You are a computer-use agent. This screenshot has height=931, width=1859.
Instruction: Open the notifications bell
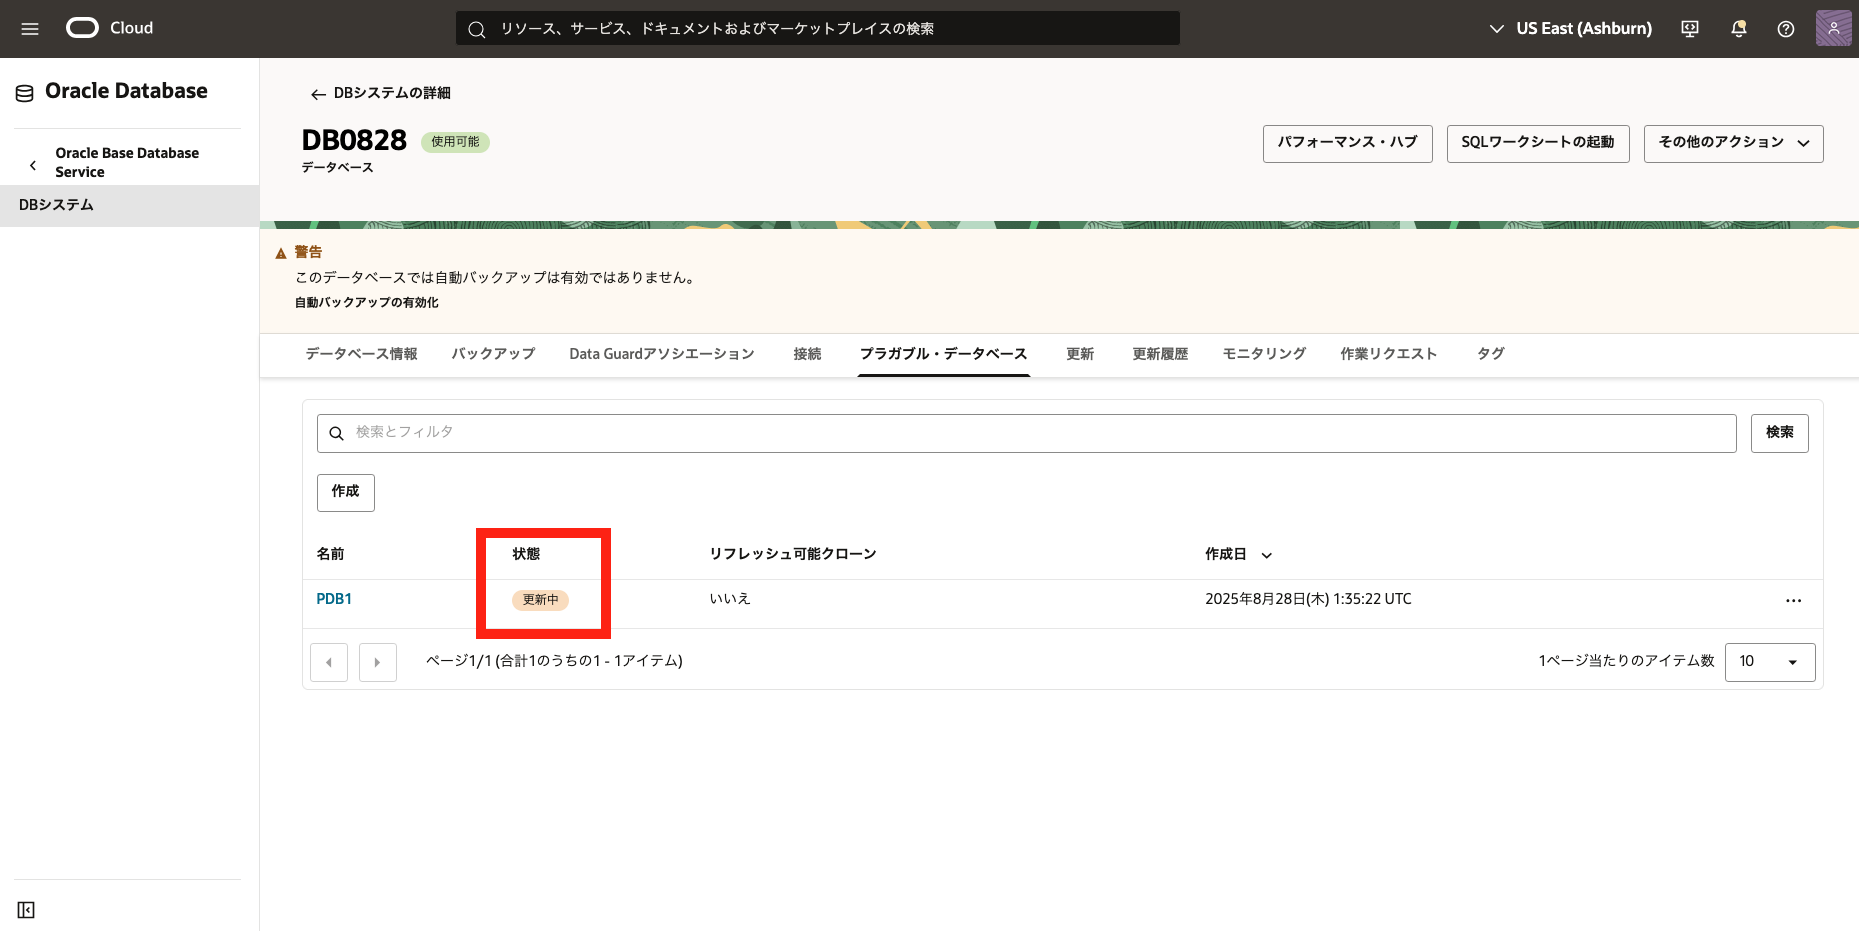point(1738,29)
